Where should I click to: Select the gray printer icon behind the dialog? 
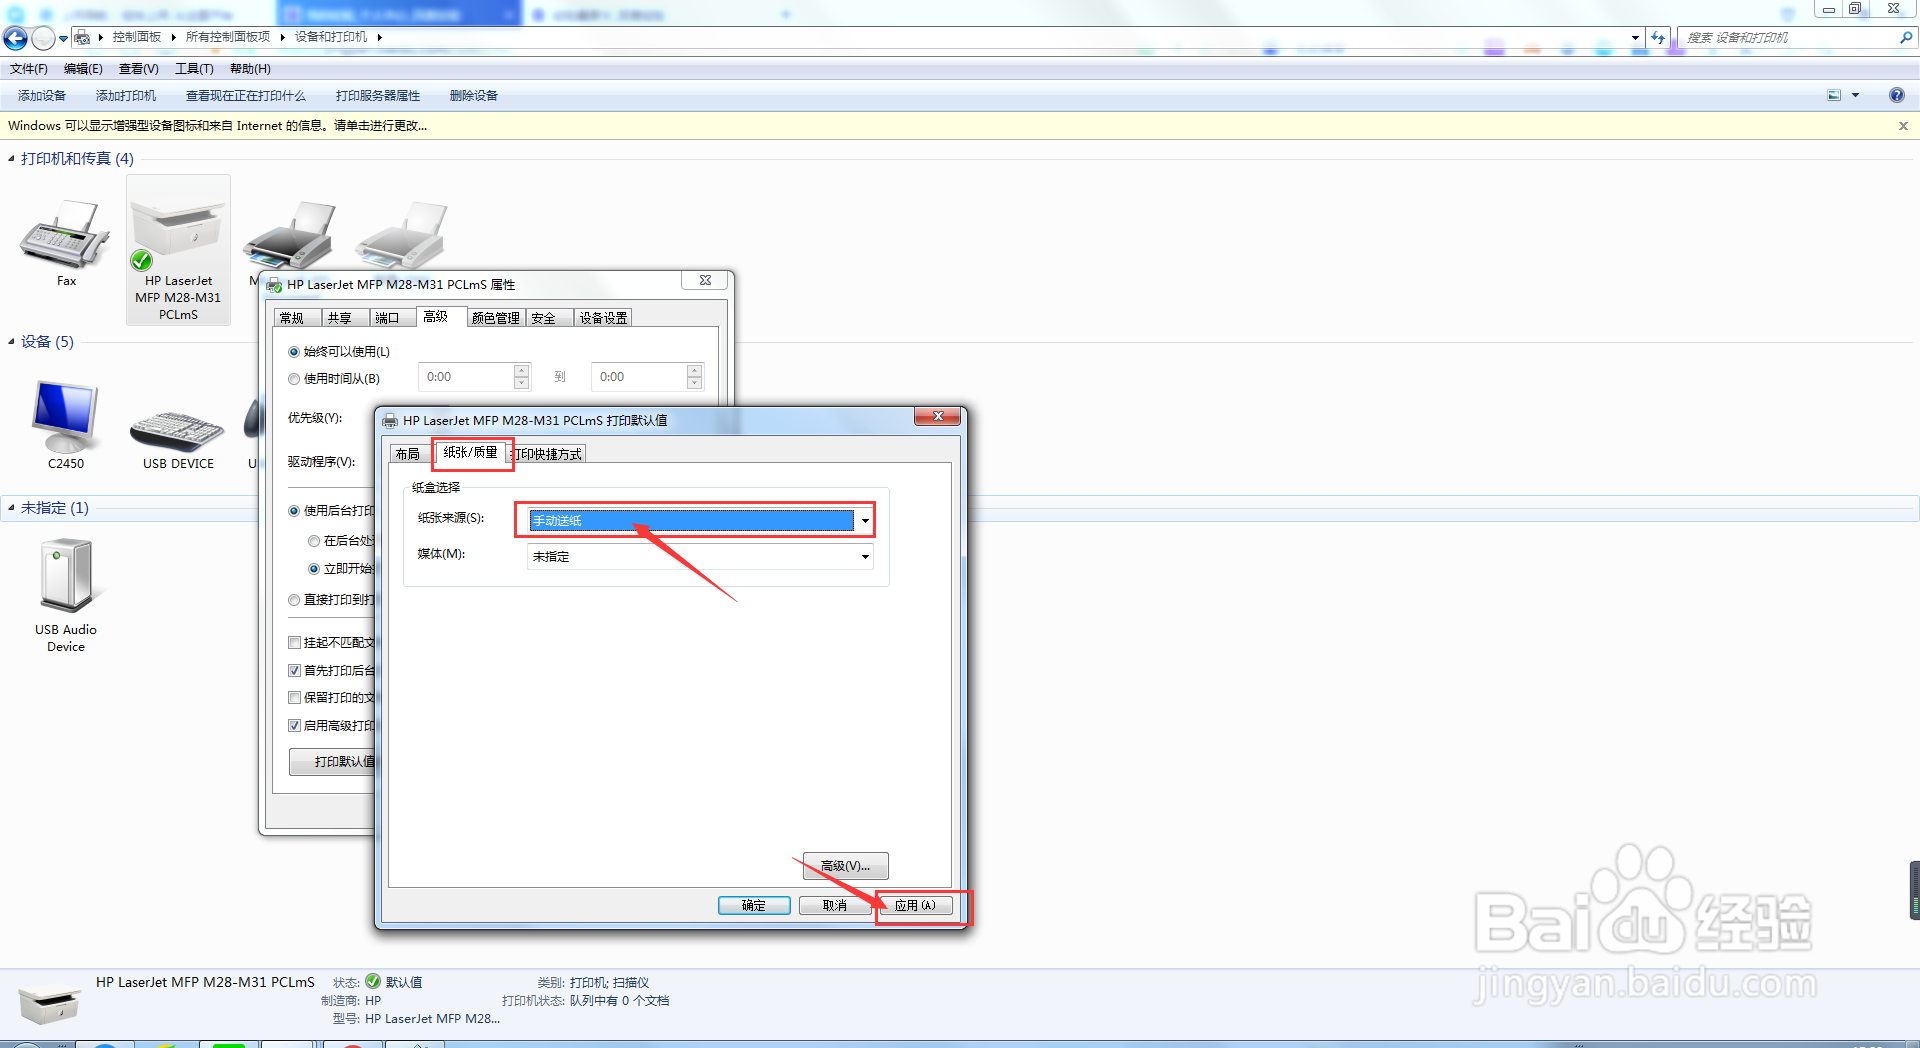click(402, 235)
